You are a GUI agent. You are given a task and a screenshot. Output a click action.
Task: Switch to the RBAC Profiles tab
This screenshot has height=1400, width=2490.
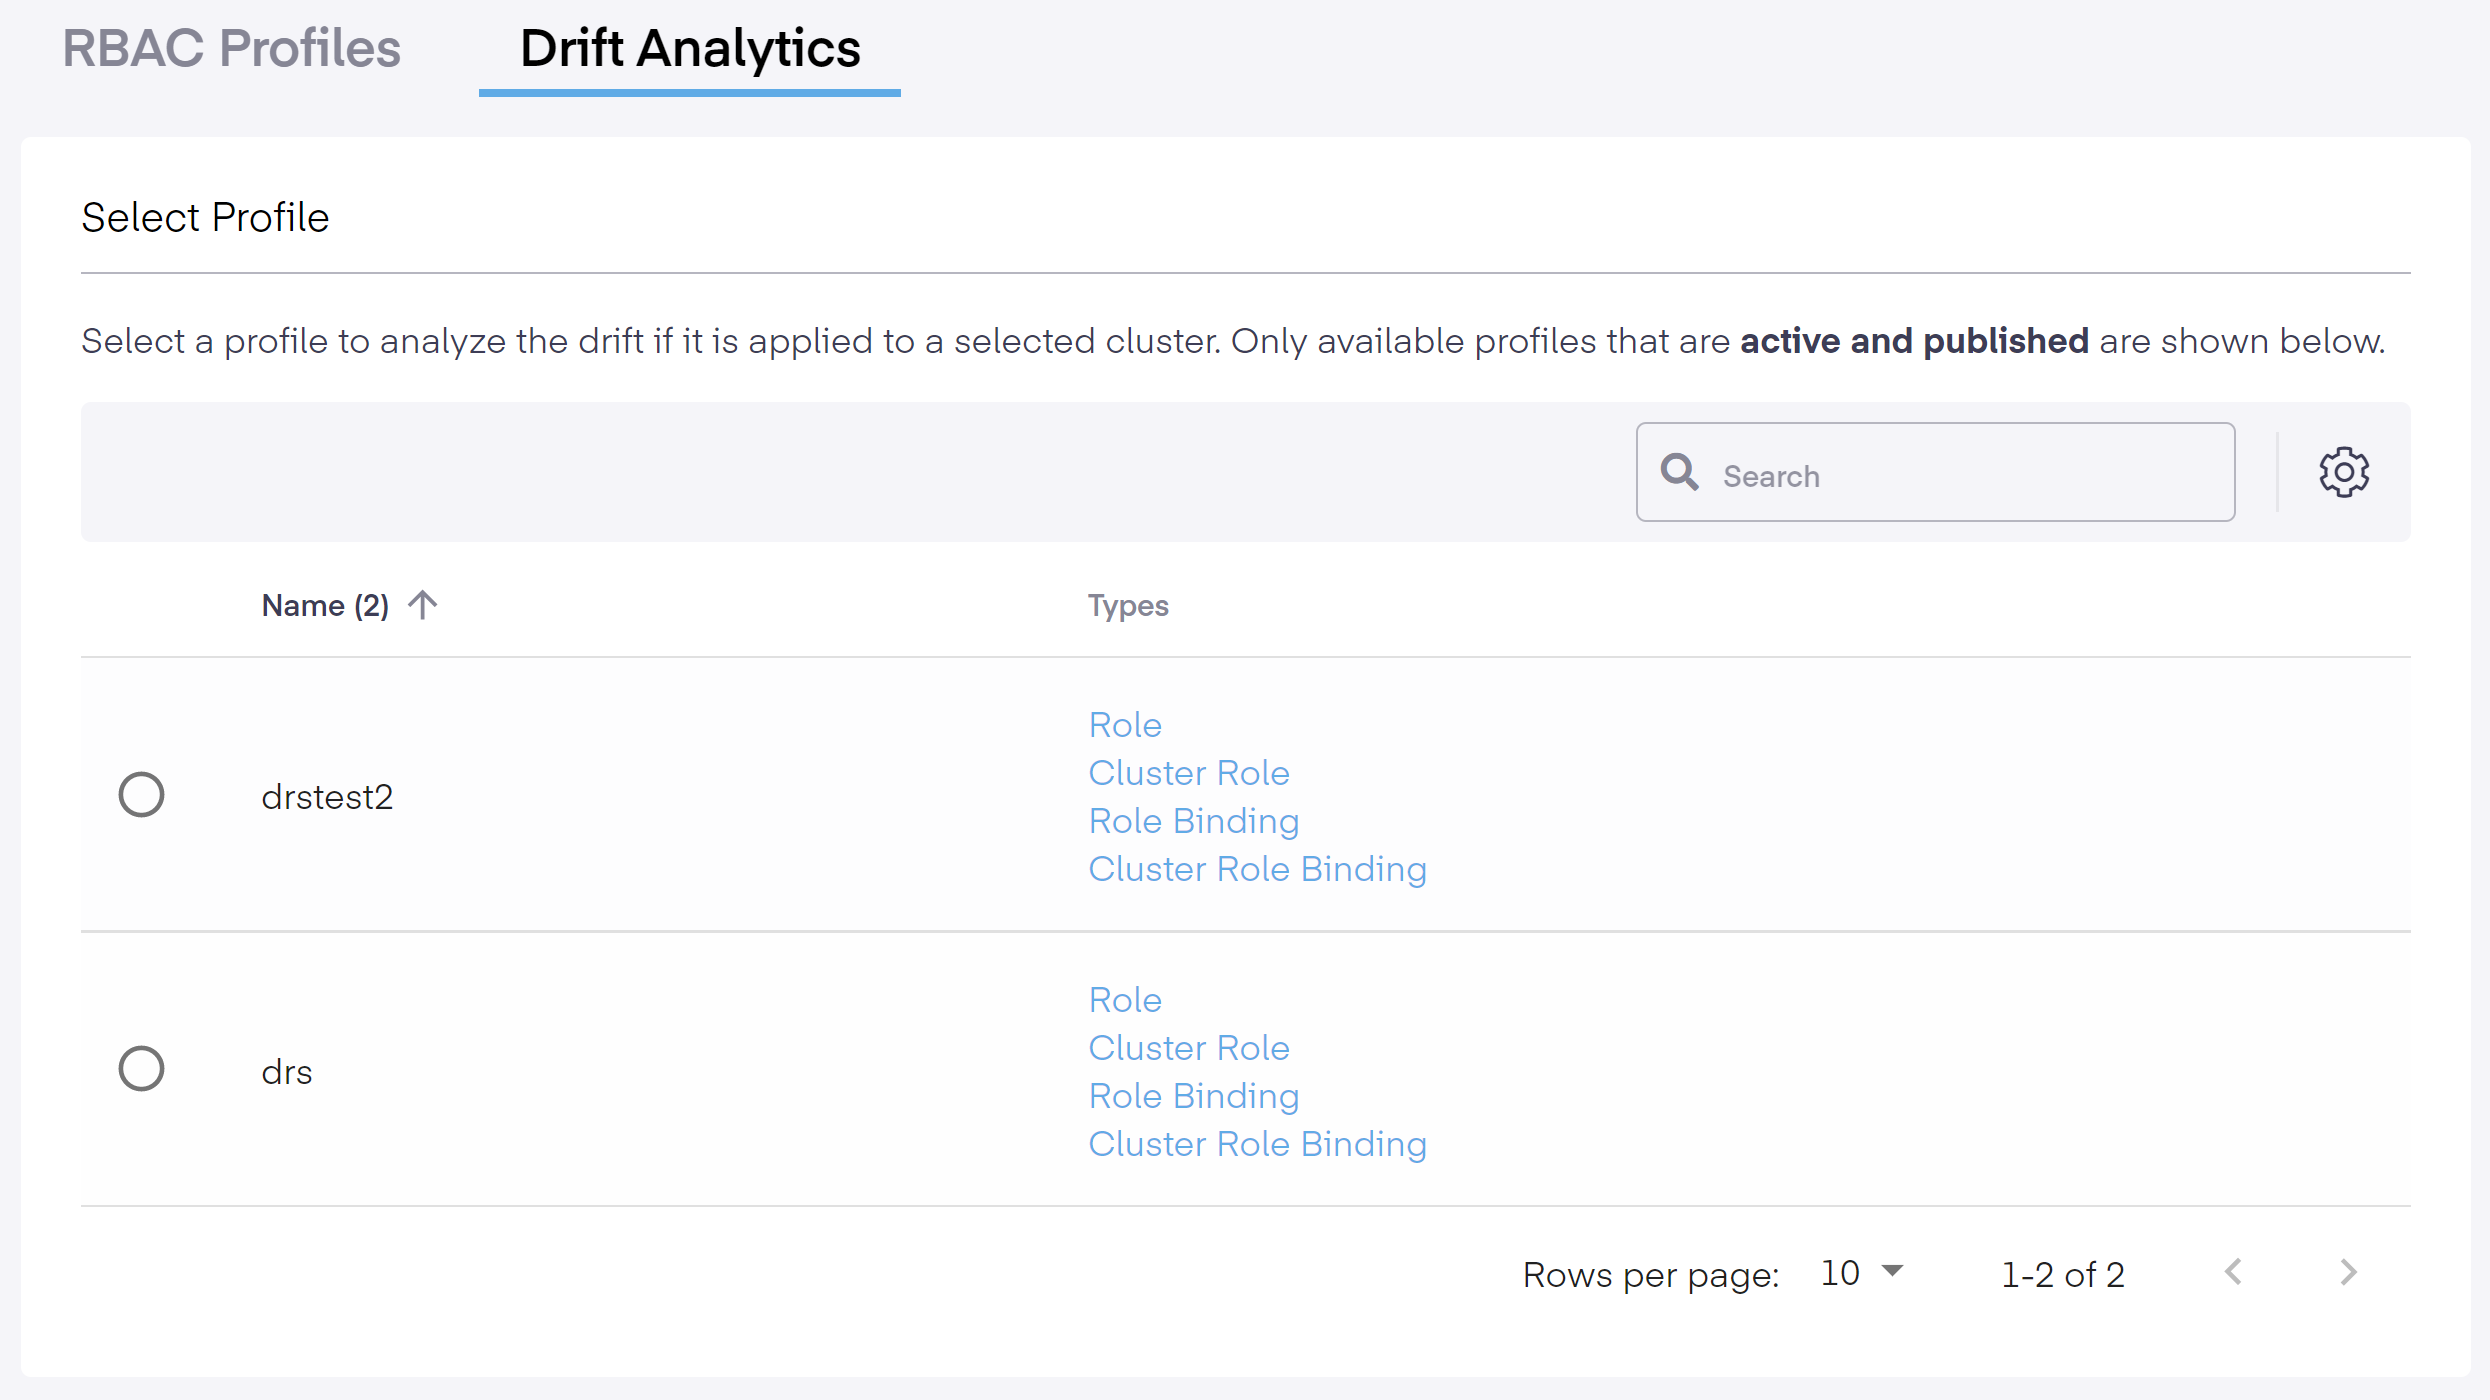tap(231, 48)
